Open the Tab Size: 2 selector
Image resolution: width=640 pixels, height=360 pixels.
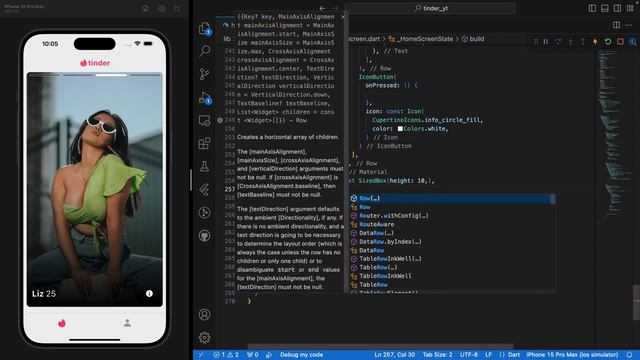(437, 355)
